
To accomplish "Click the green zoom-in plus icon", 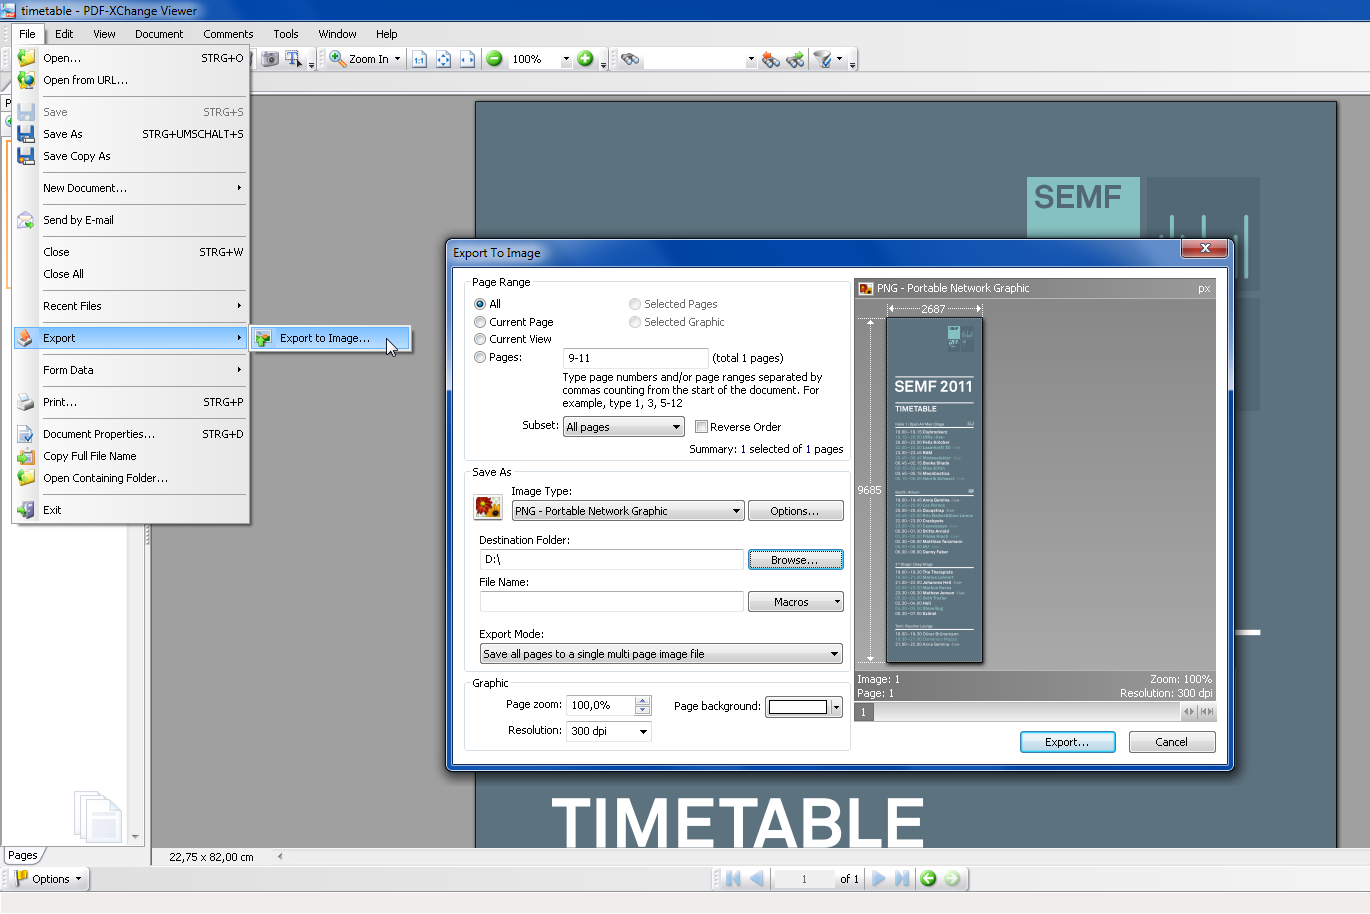I will pyautogui.click(x=585, y=59).
